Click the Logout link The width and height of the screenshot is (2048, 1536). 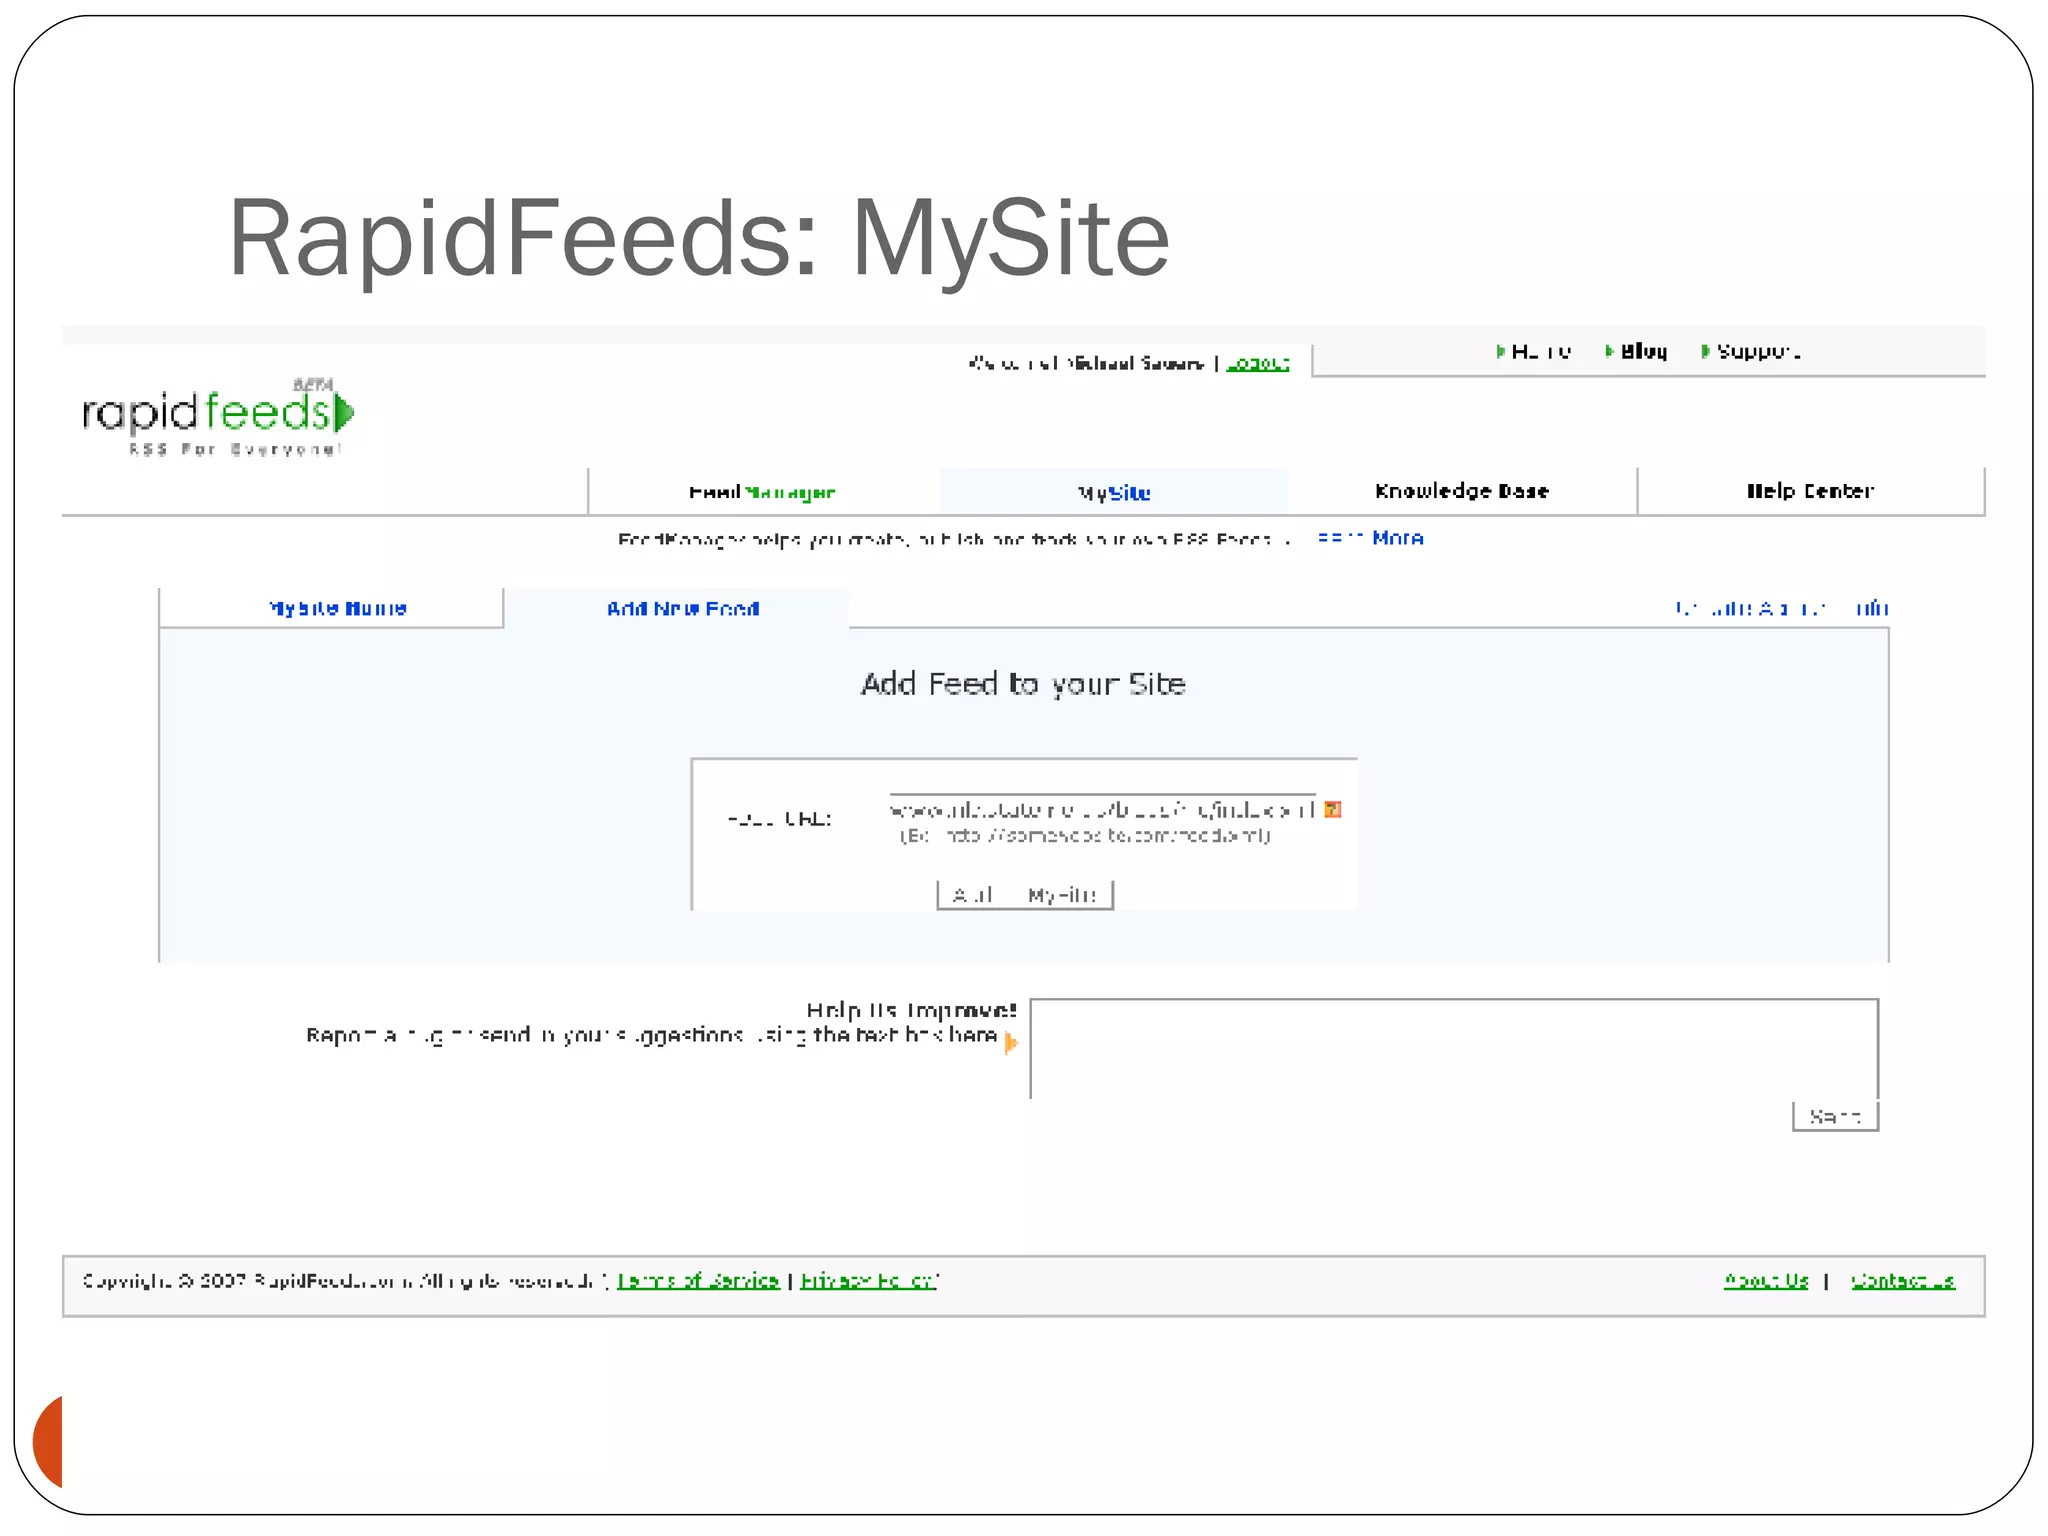tap(1258, 363)
